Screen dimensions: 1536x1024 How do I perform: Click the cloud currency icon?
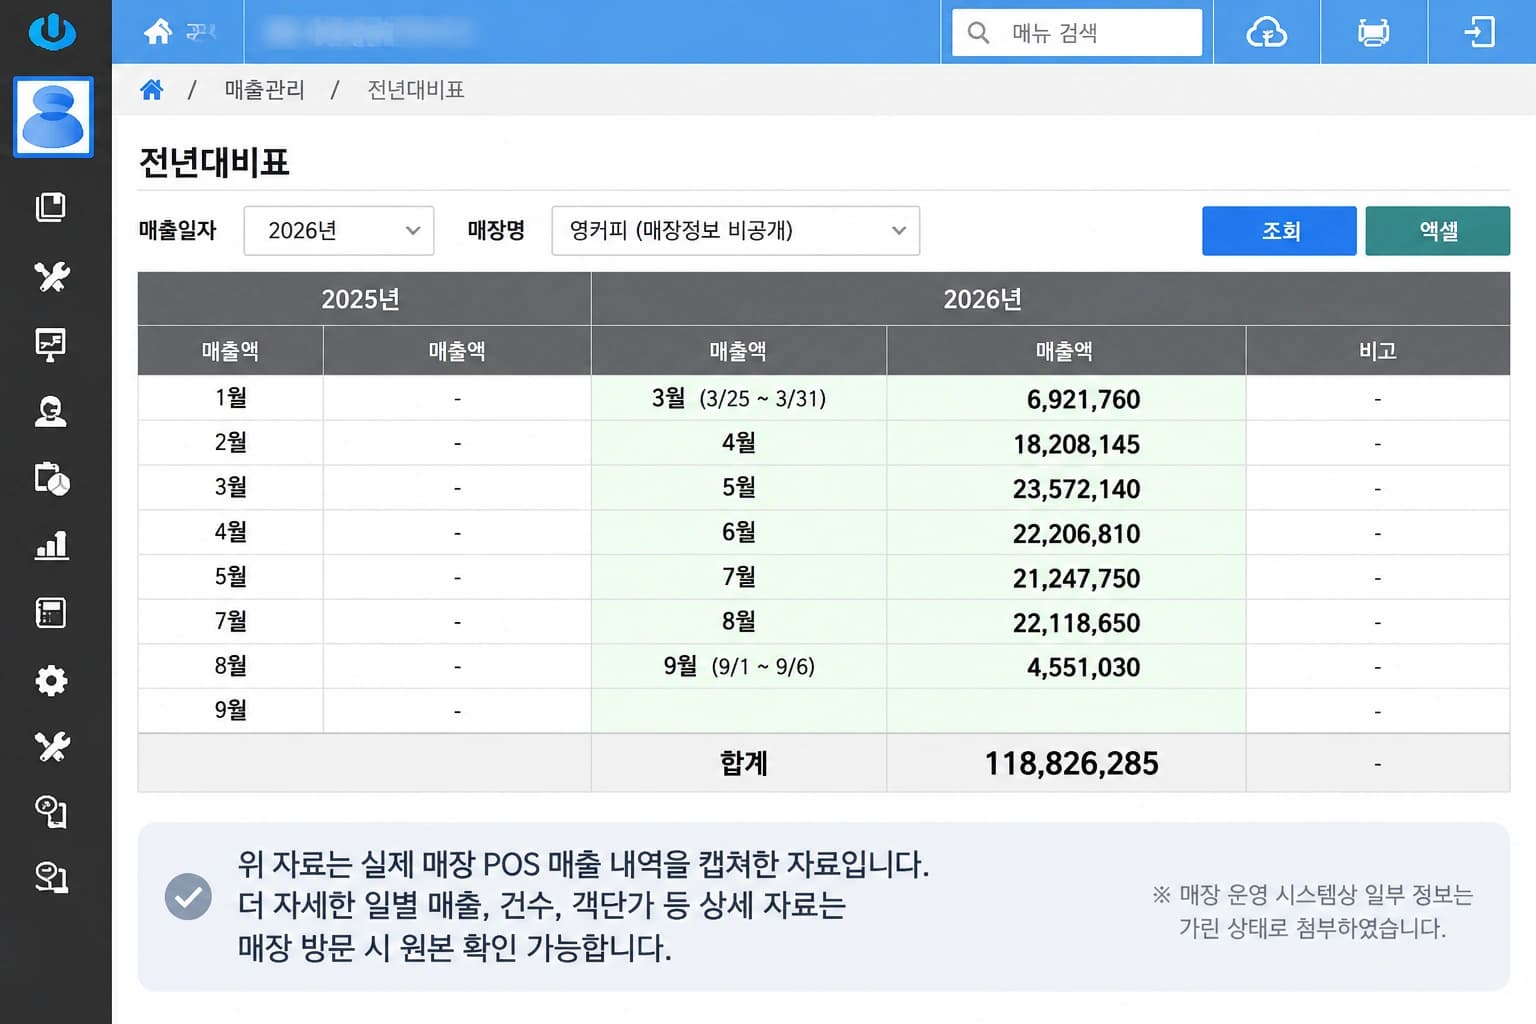[1267, 32]
